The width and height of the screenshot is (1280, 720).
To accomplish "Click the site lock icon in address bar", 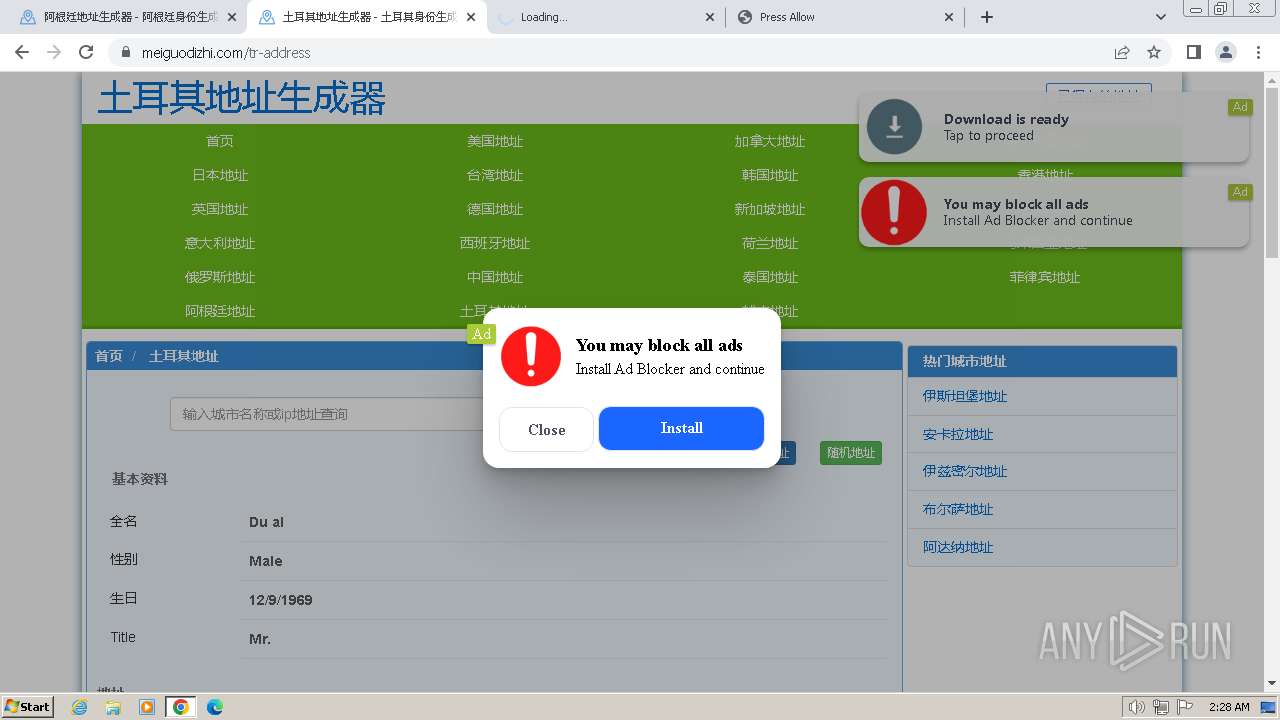I will point(125,53).
